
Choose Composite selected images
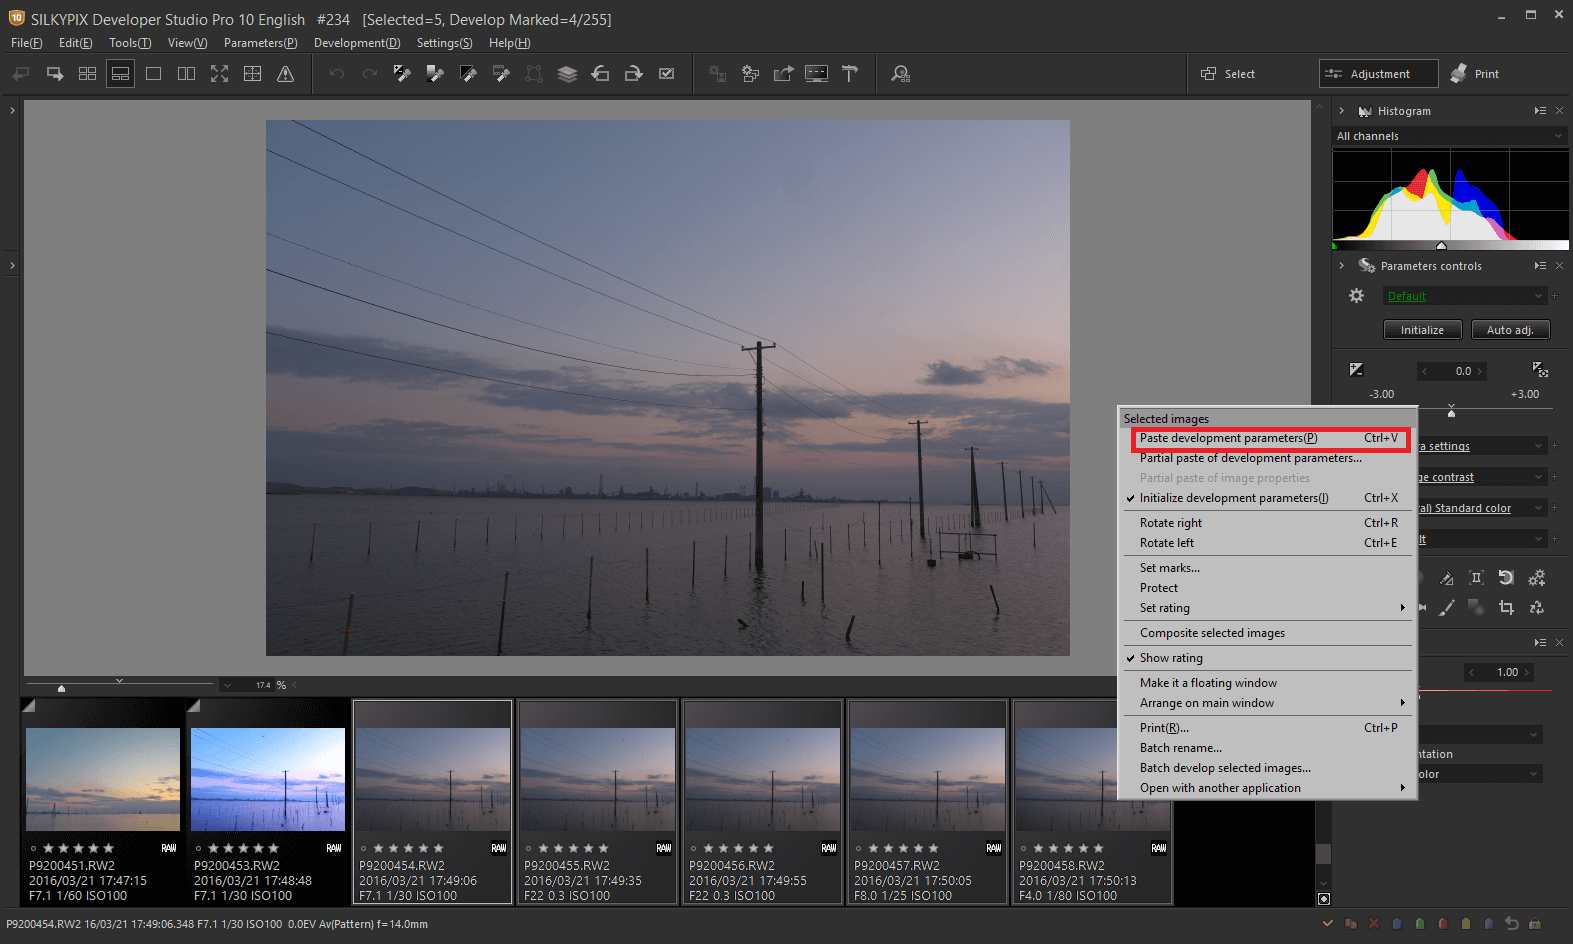click(x=1267, y=633)
